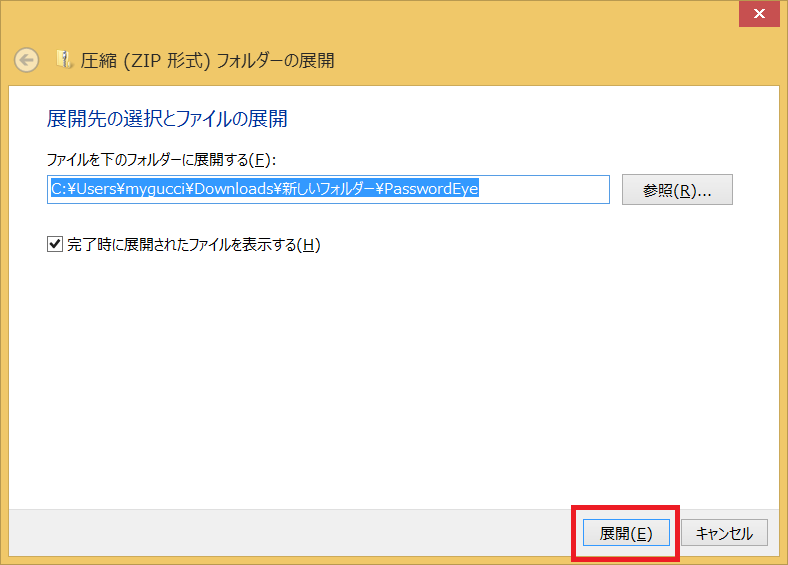The width and height of the screenshot is (788, 565).
Task: Open the 参照(R)... browse button
Action: [677, 190]
